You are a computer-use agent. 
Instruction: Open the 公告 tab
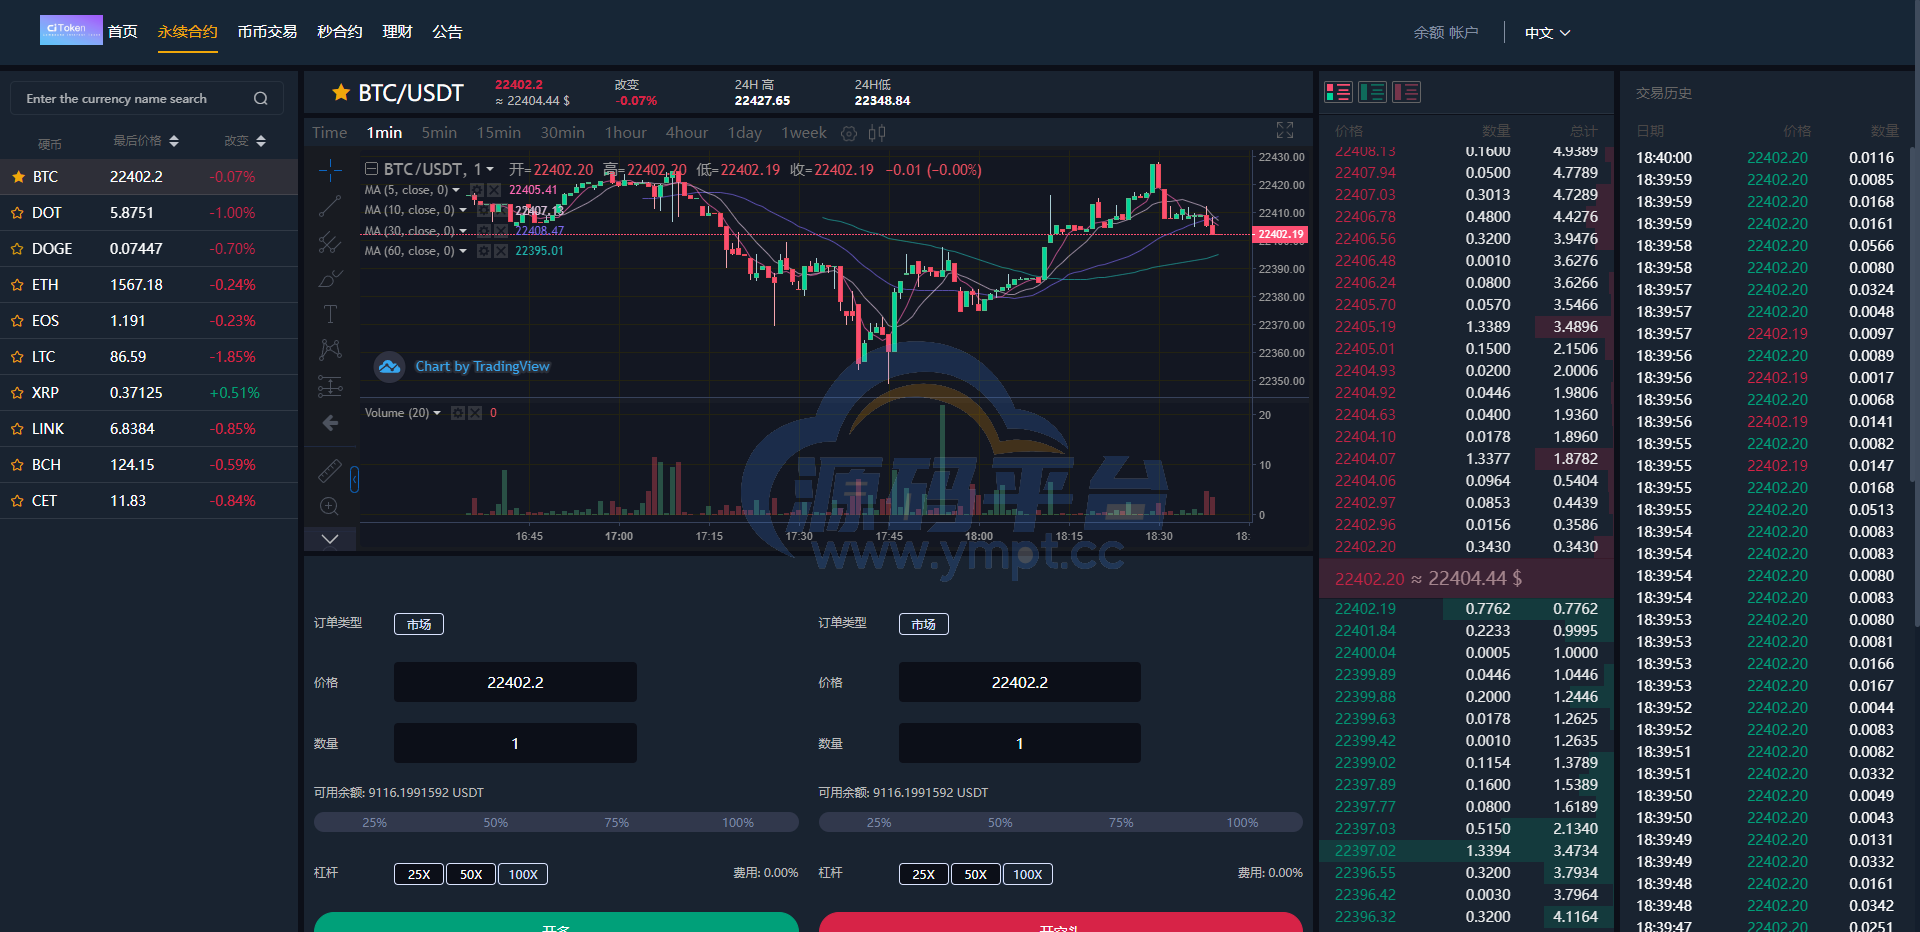[447, 32]
